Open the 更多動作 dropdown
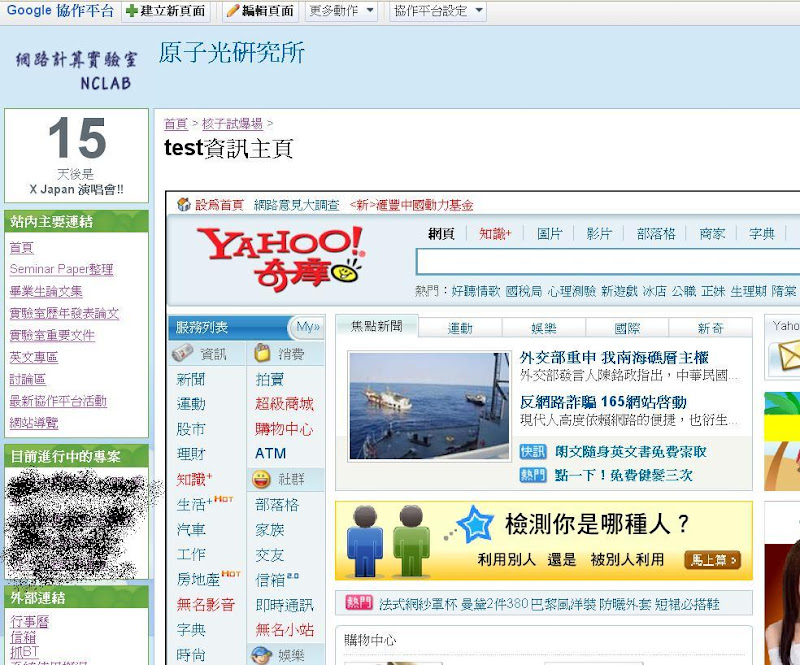This screenshot has height=665, width=800. click(341, 11)
